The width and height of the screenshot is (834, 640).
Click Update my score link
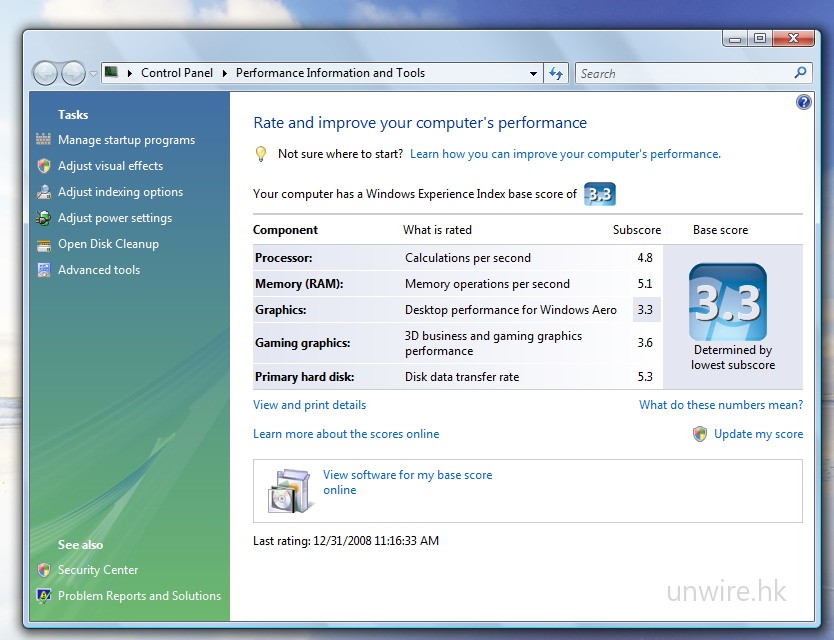[758, 434]
